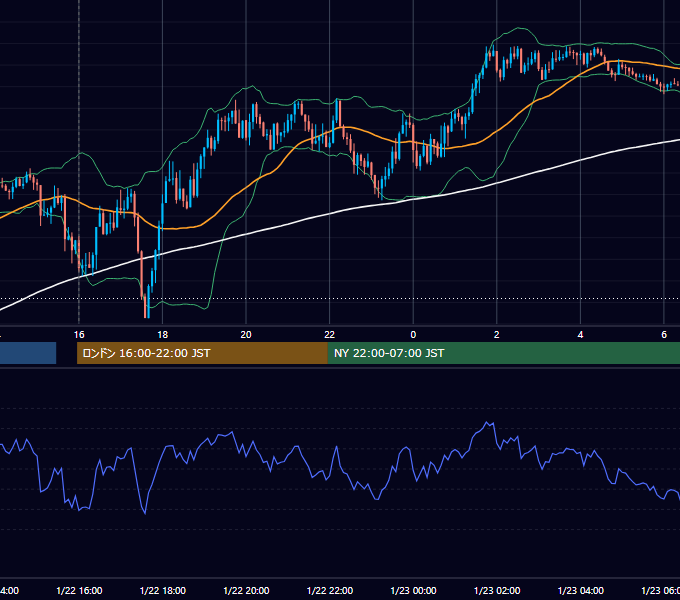Click the 1/22 16:00 date label
Image resolution: width=680 pixels, height=600 pixels.
click(79, 591)
